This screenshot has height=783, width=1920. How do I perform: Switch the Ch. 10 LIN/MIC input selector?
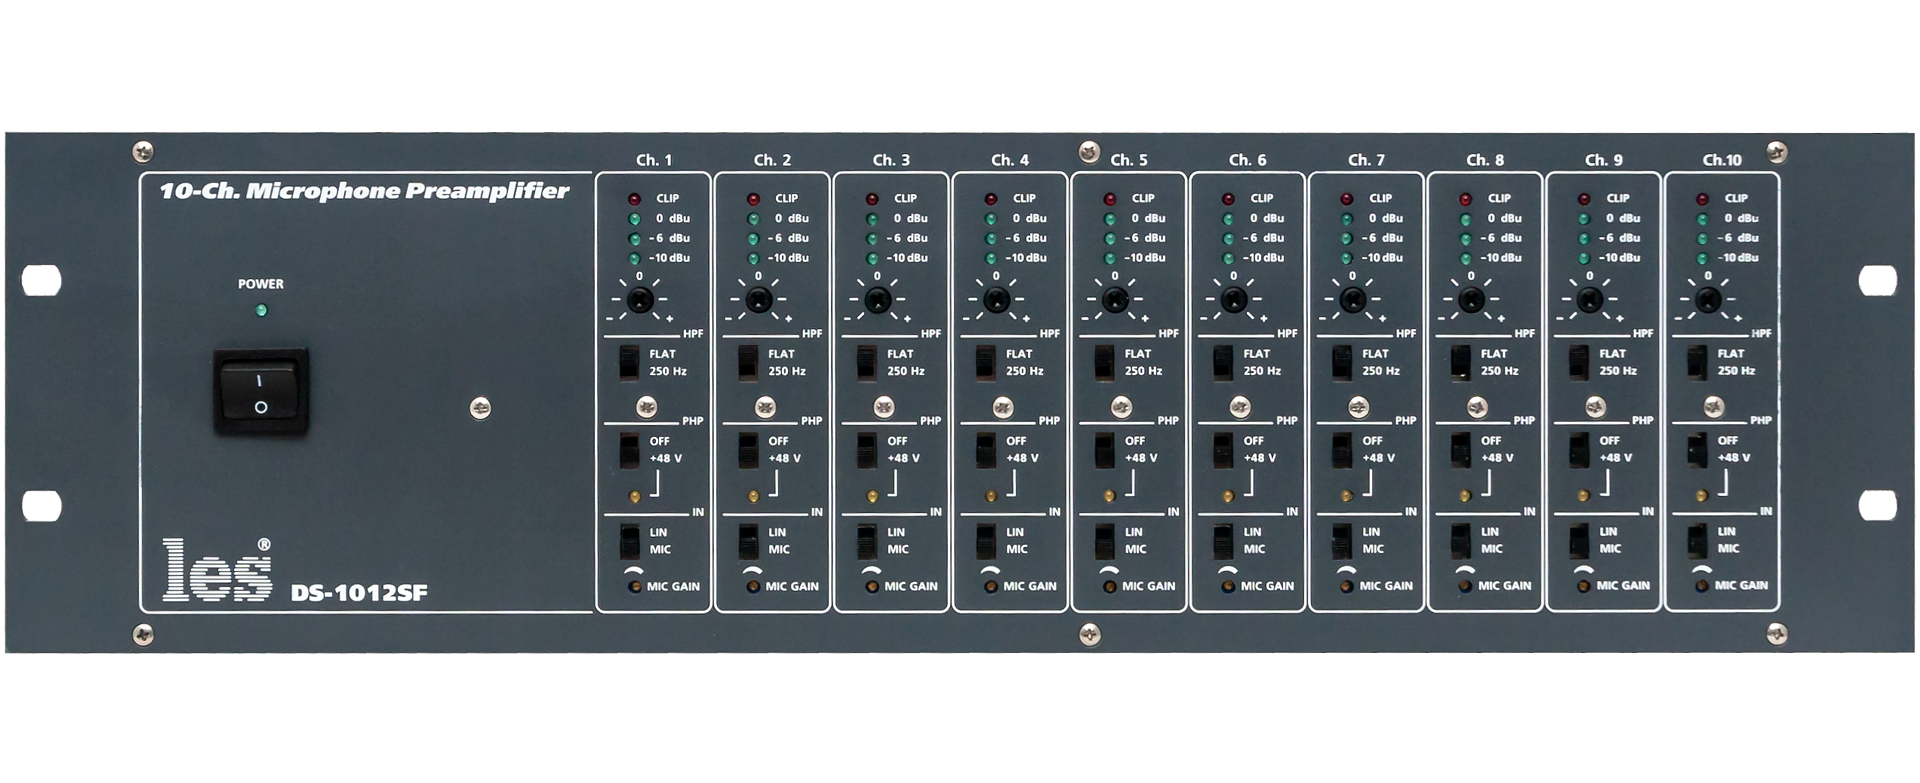[1698, 540]
